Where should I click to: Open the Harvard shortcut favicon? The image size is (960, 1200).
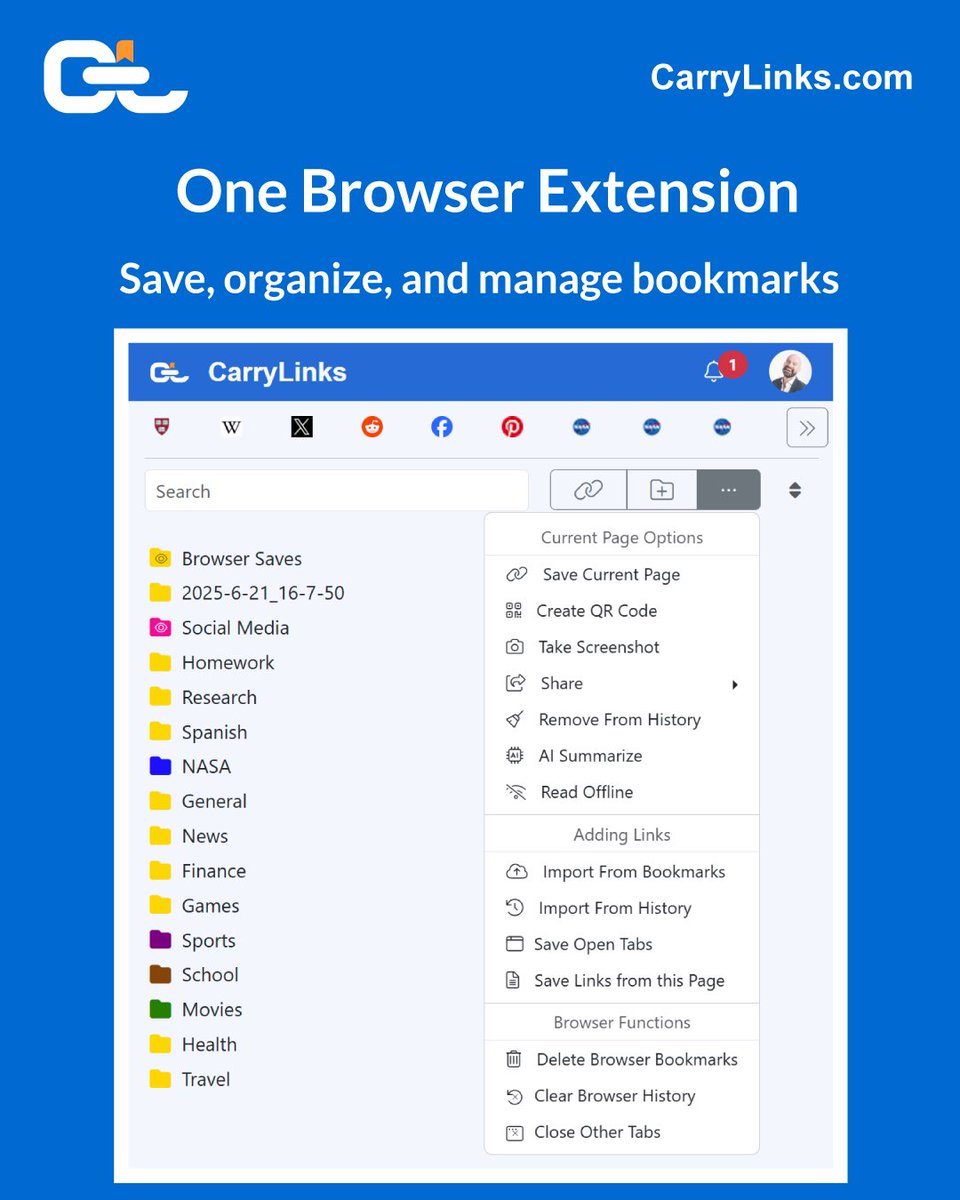click(x=162, y=427)
